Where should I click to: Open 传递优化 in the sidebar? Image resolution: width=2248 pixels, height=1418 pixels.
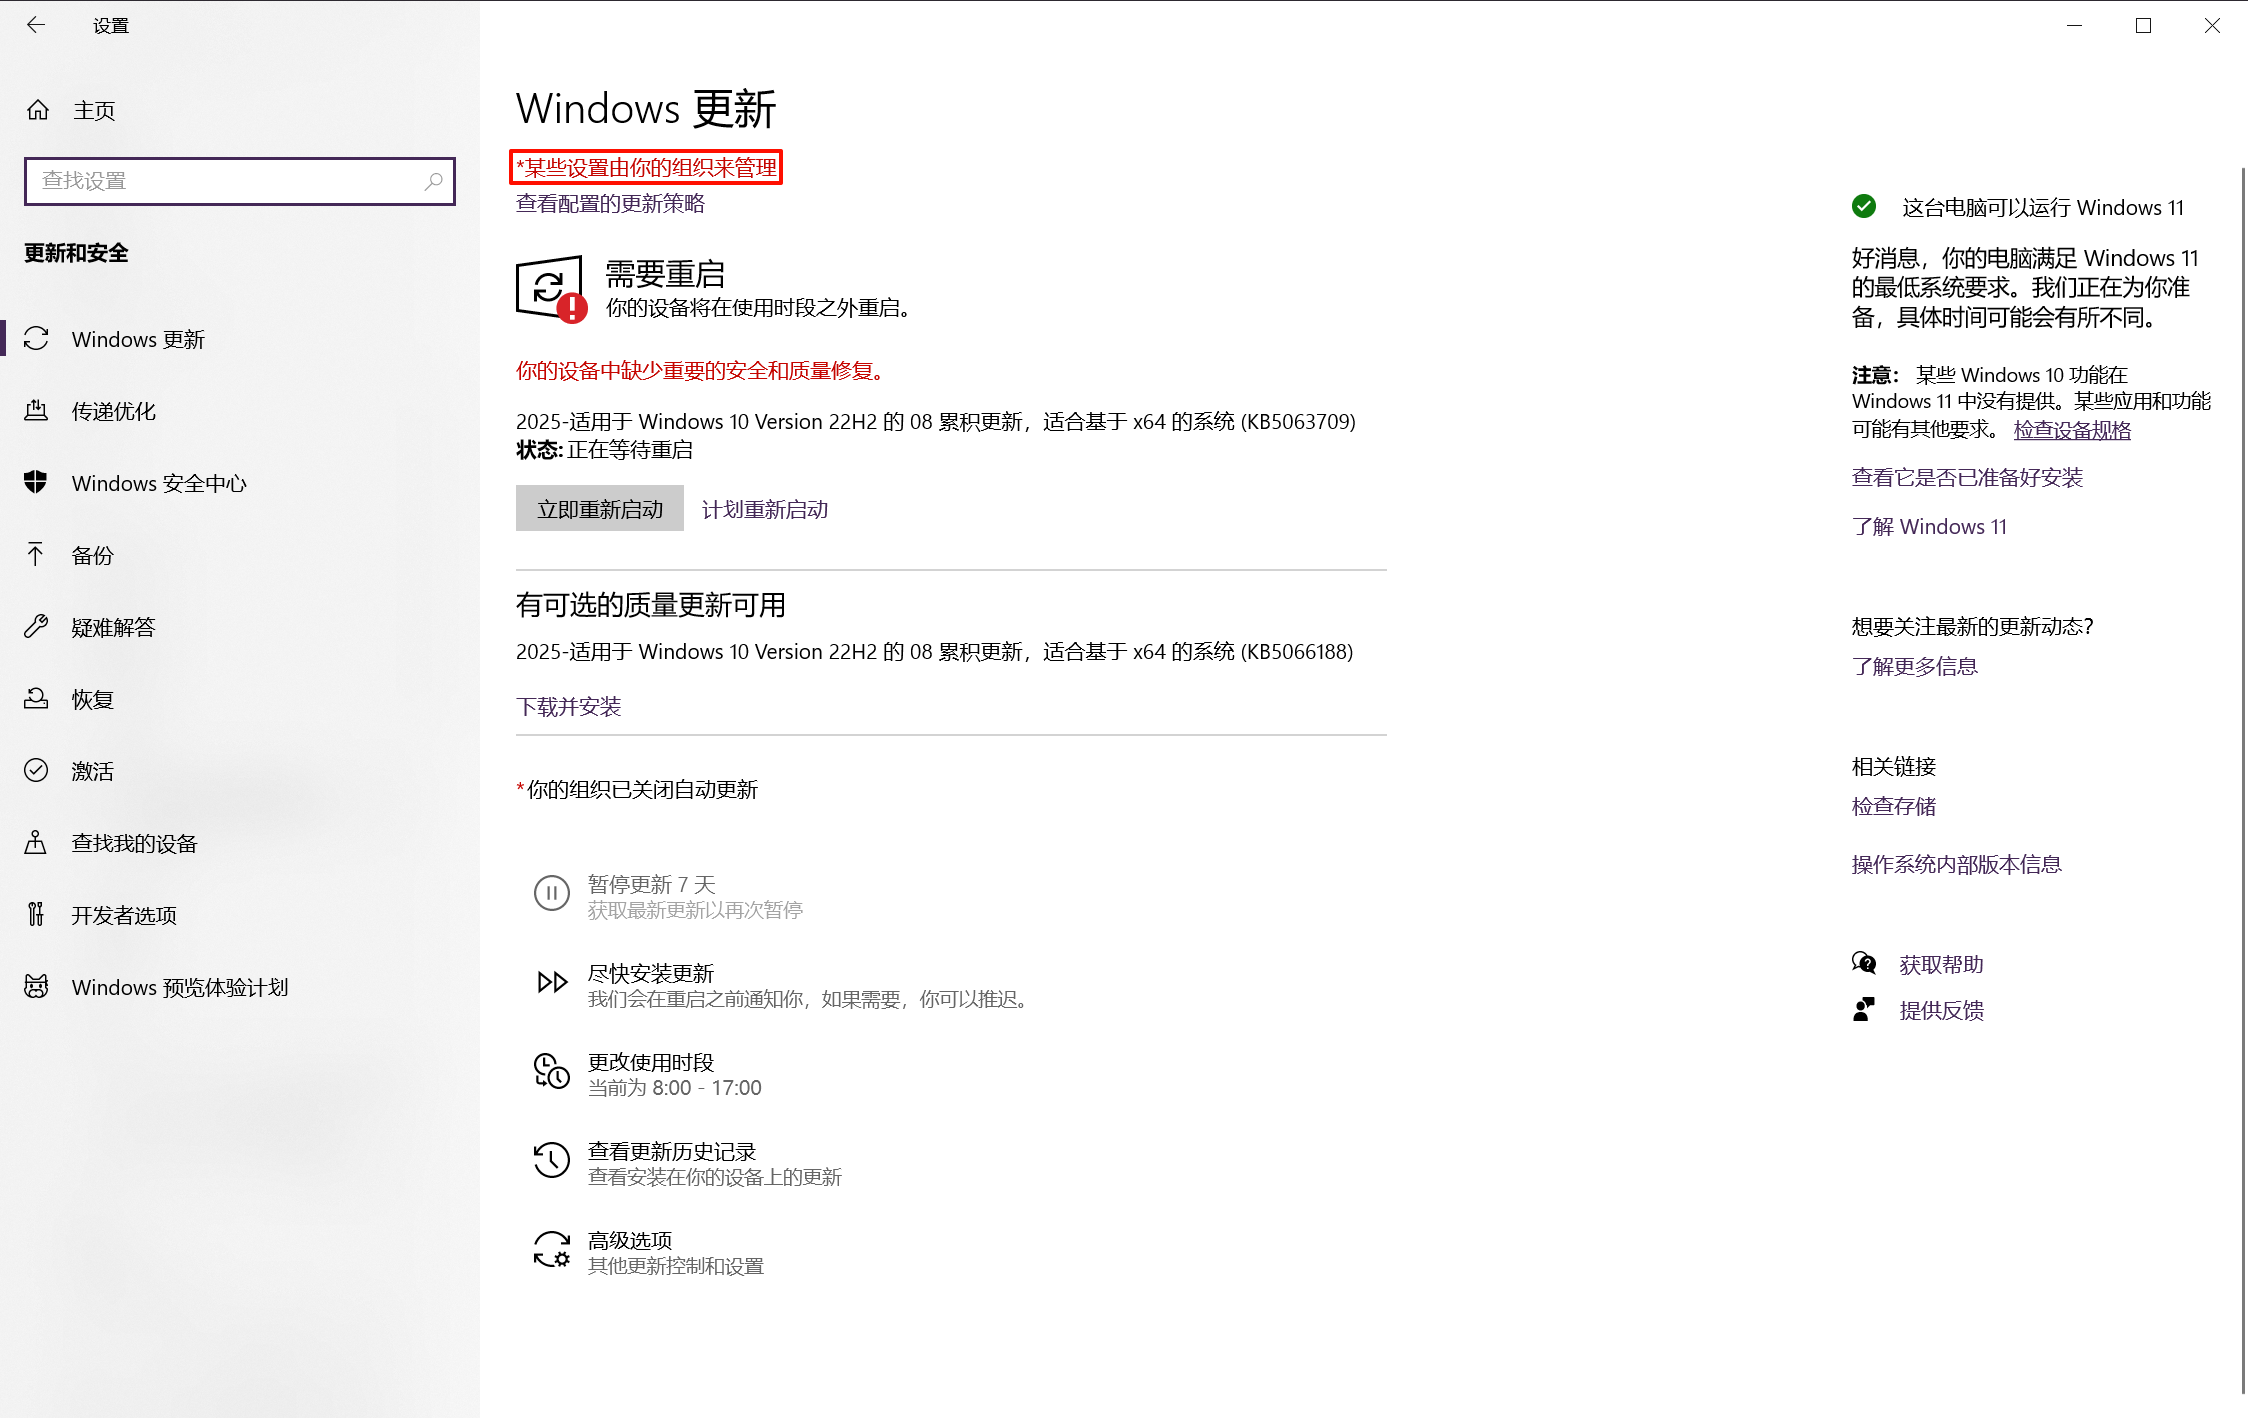tap(113, 411)
